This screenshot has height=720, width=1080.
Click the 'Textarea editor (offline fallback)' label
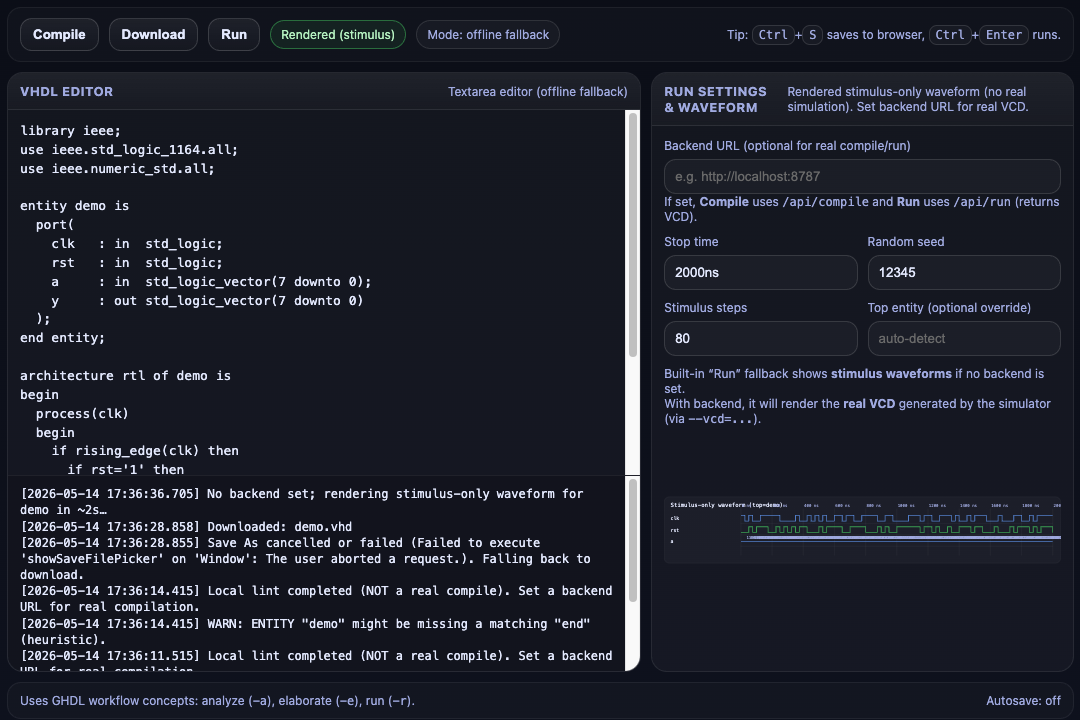pos(537,92)
